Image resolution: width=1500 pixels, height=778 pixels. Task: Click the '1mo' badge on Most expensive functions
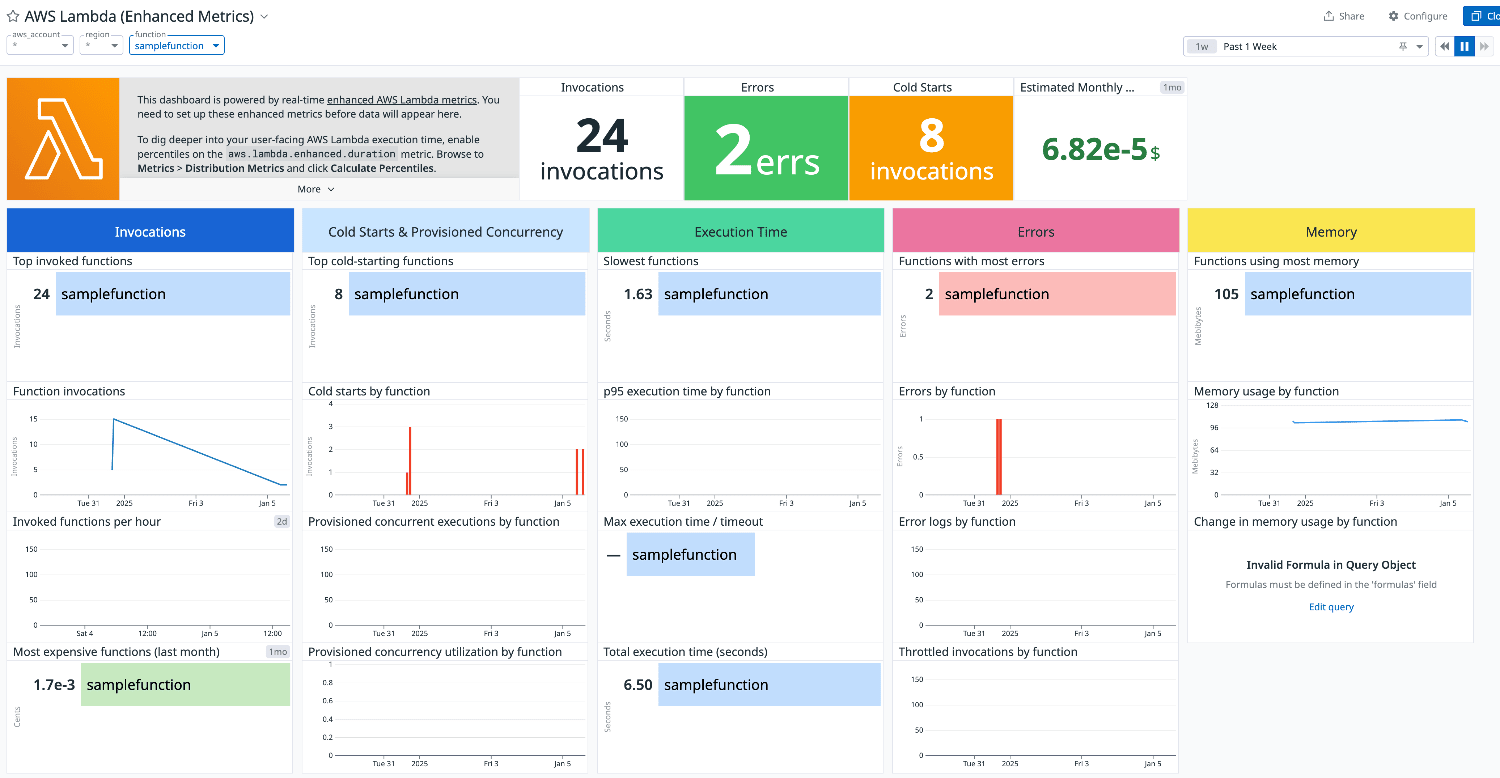point(278,652)
